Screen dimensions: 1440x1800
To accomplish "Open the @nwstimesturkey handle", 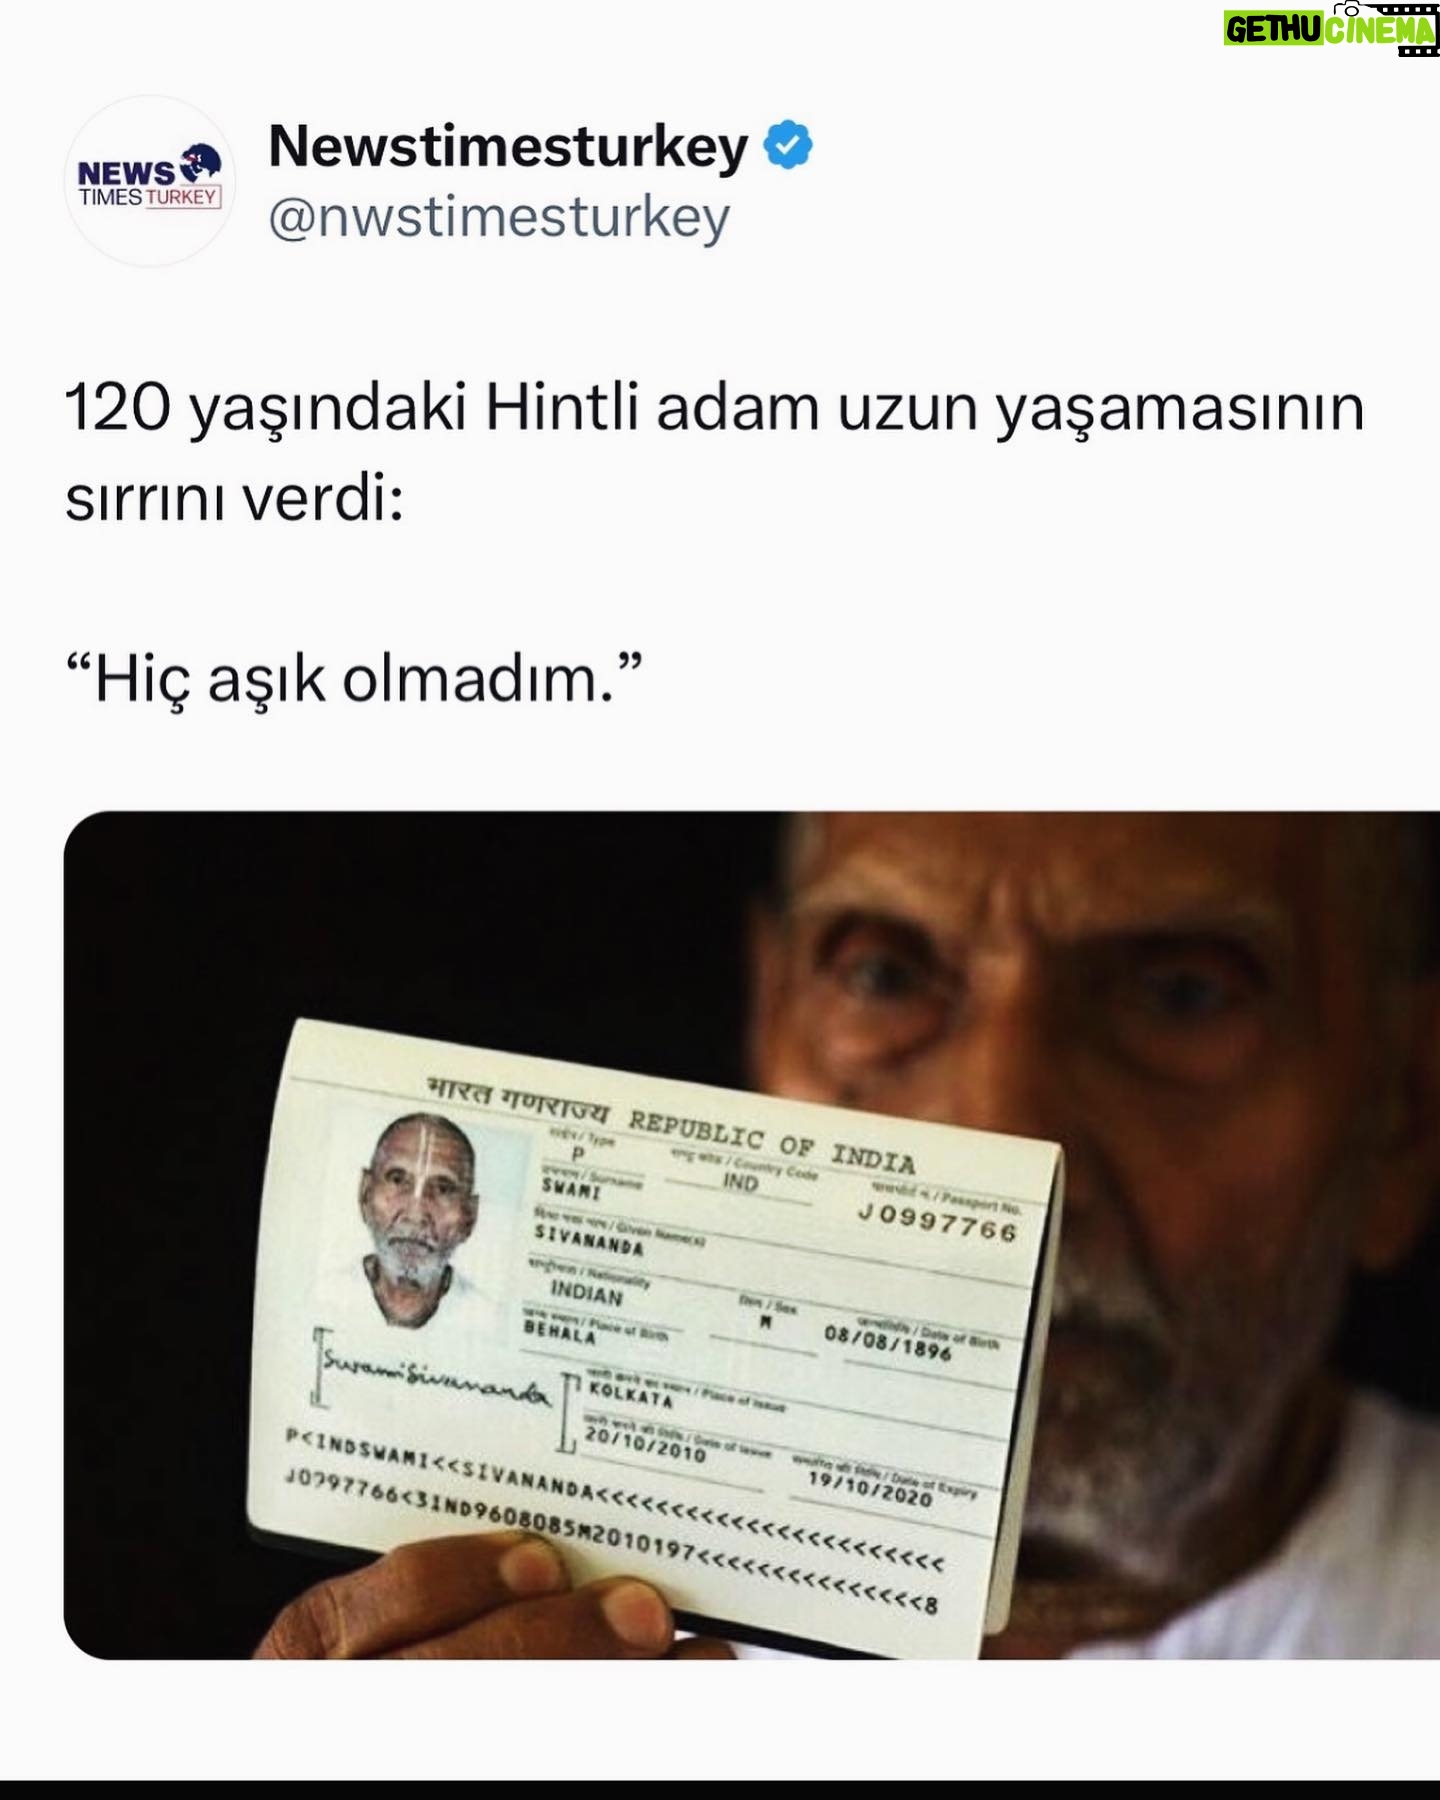I will (x=499, y=218).
